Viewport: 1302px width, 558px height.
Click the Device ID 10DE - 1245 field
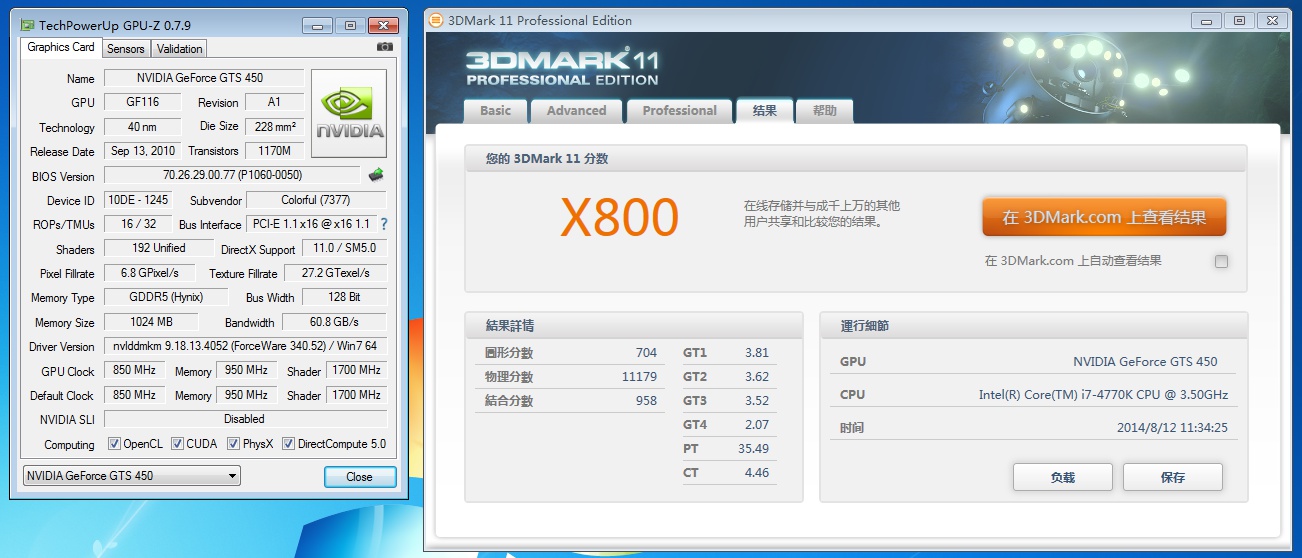(138, 200)
